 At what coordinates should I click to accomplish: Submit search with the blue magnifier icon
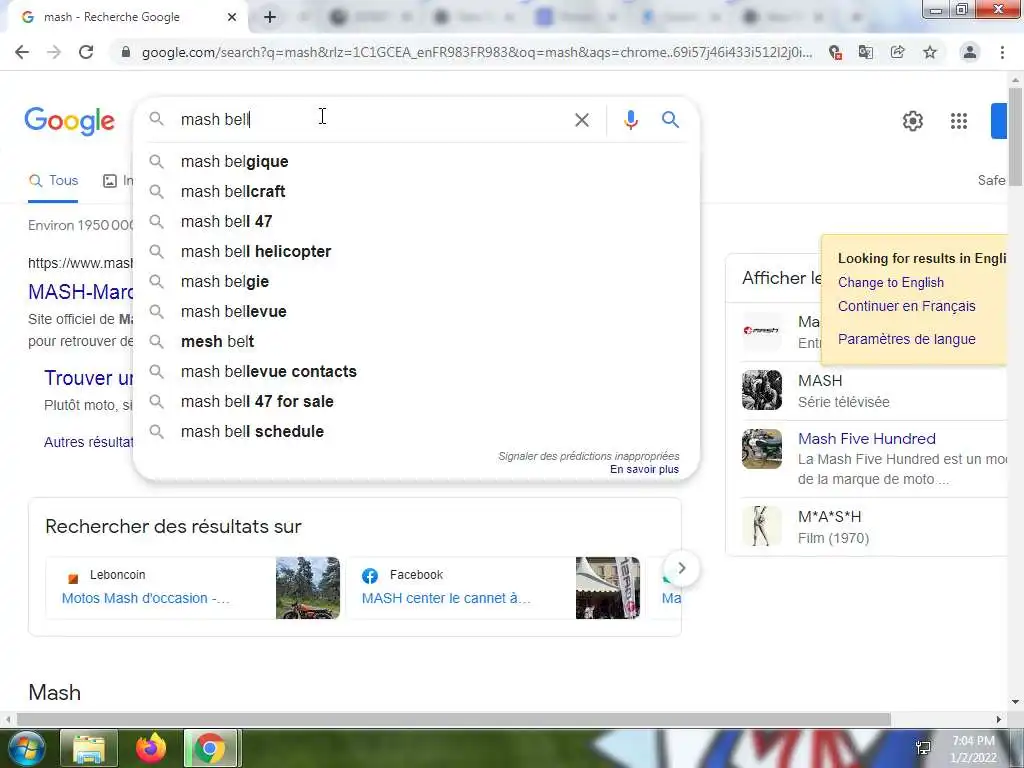[x=670, y=120]
